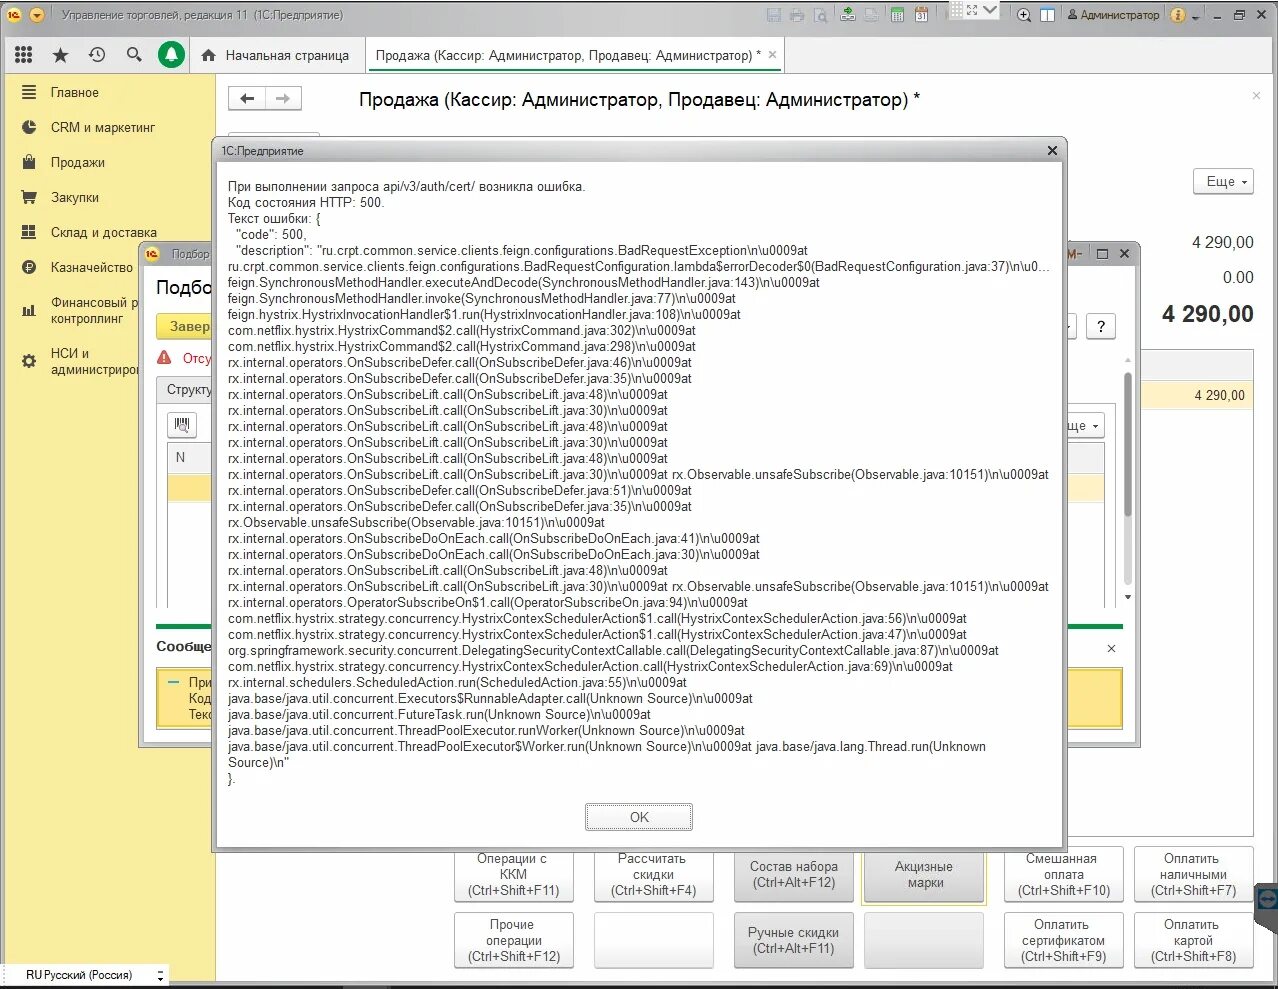Click the Get link icon in title bar
The height and width of the screenshot is (989, 1278).
[x=848, y=15]
